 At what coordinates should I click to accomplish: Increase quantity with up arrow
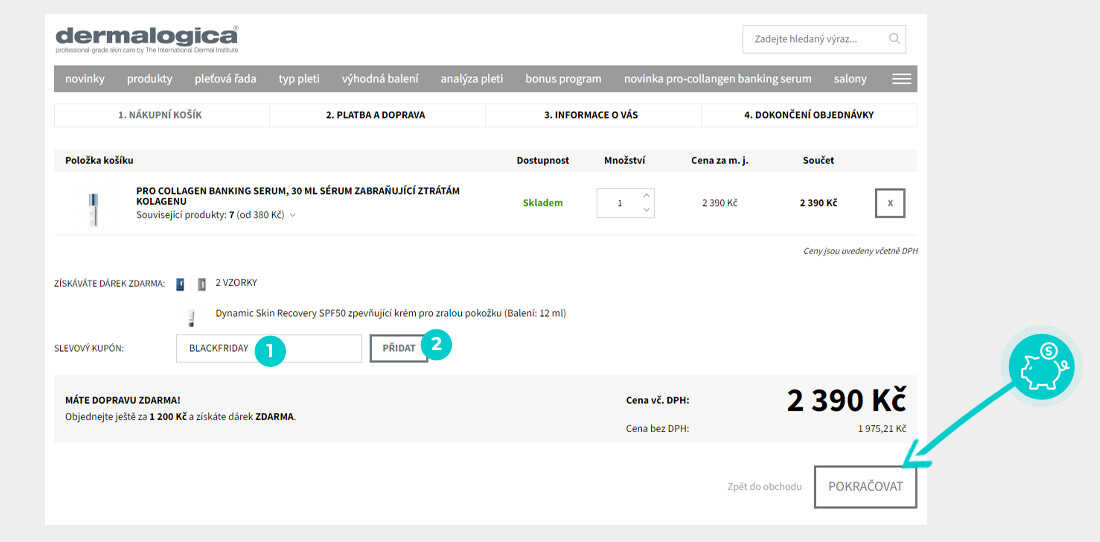click(646, 195)
